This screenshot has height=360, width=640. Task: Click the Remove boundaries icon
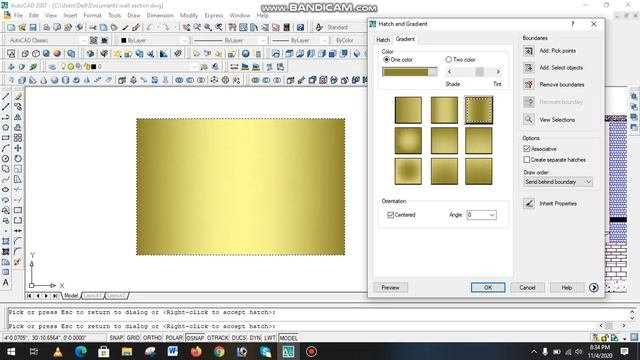click(x=529, y=84)
